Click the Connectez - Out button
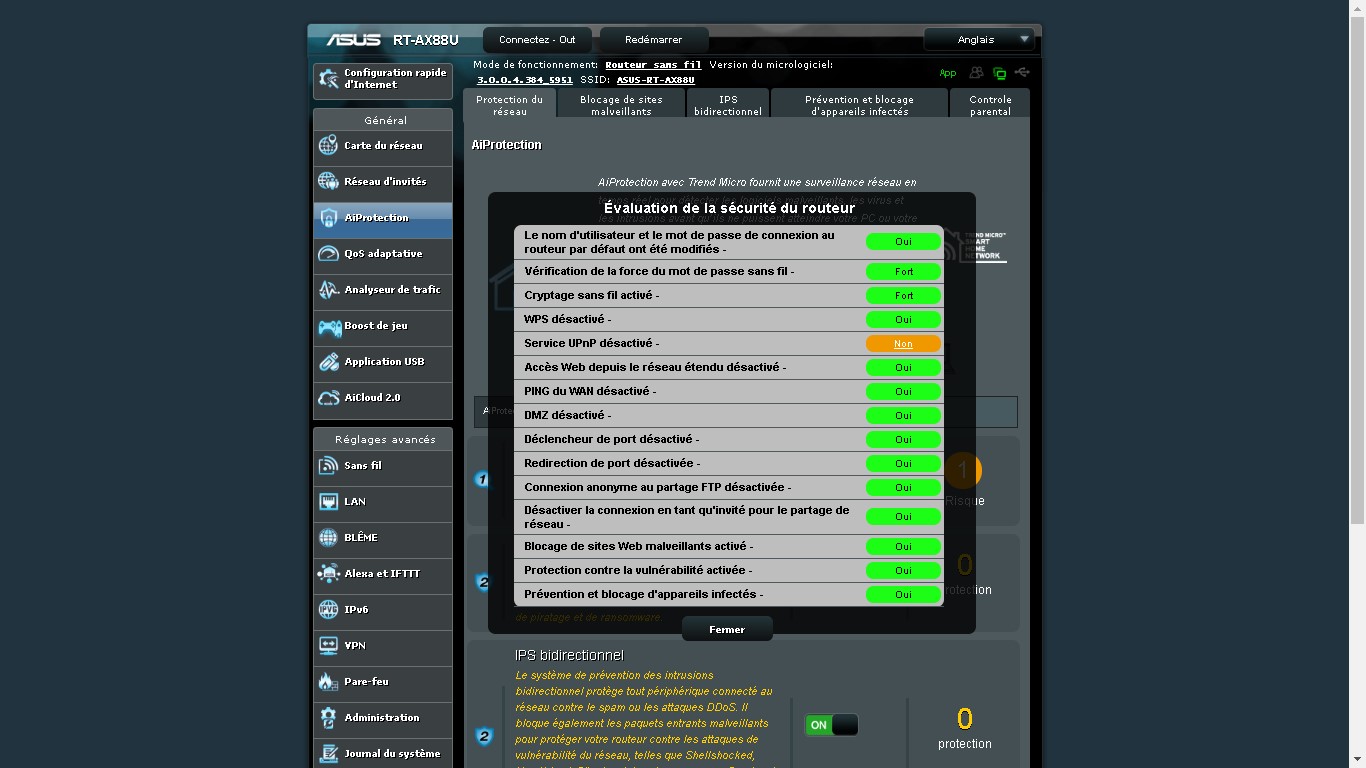1366x768 pixels. (537, 40)
